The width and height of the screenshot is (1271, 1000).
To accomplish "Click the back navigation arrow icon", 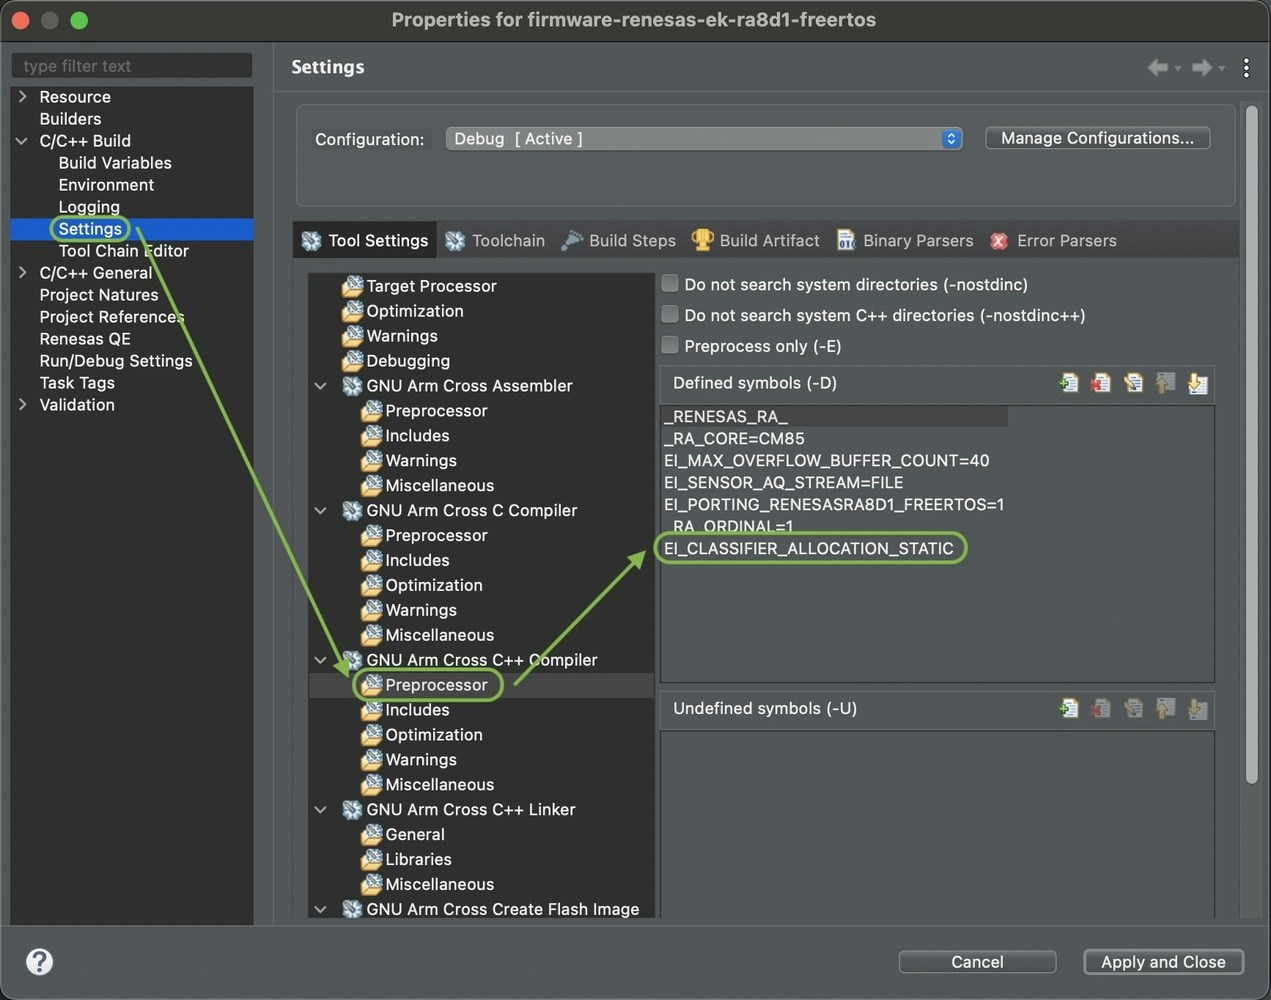I will coord(1158,67).
